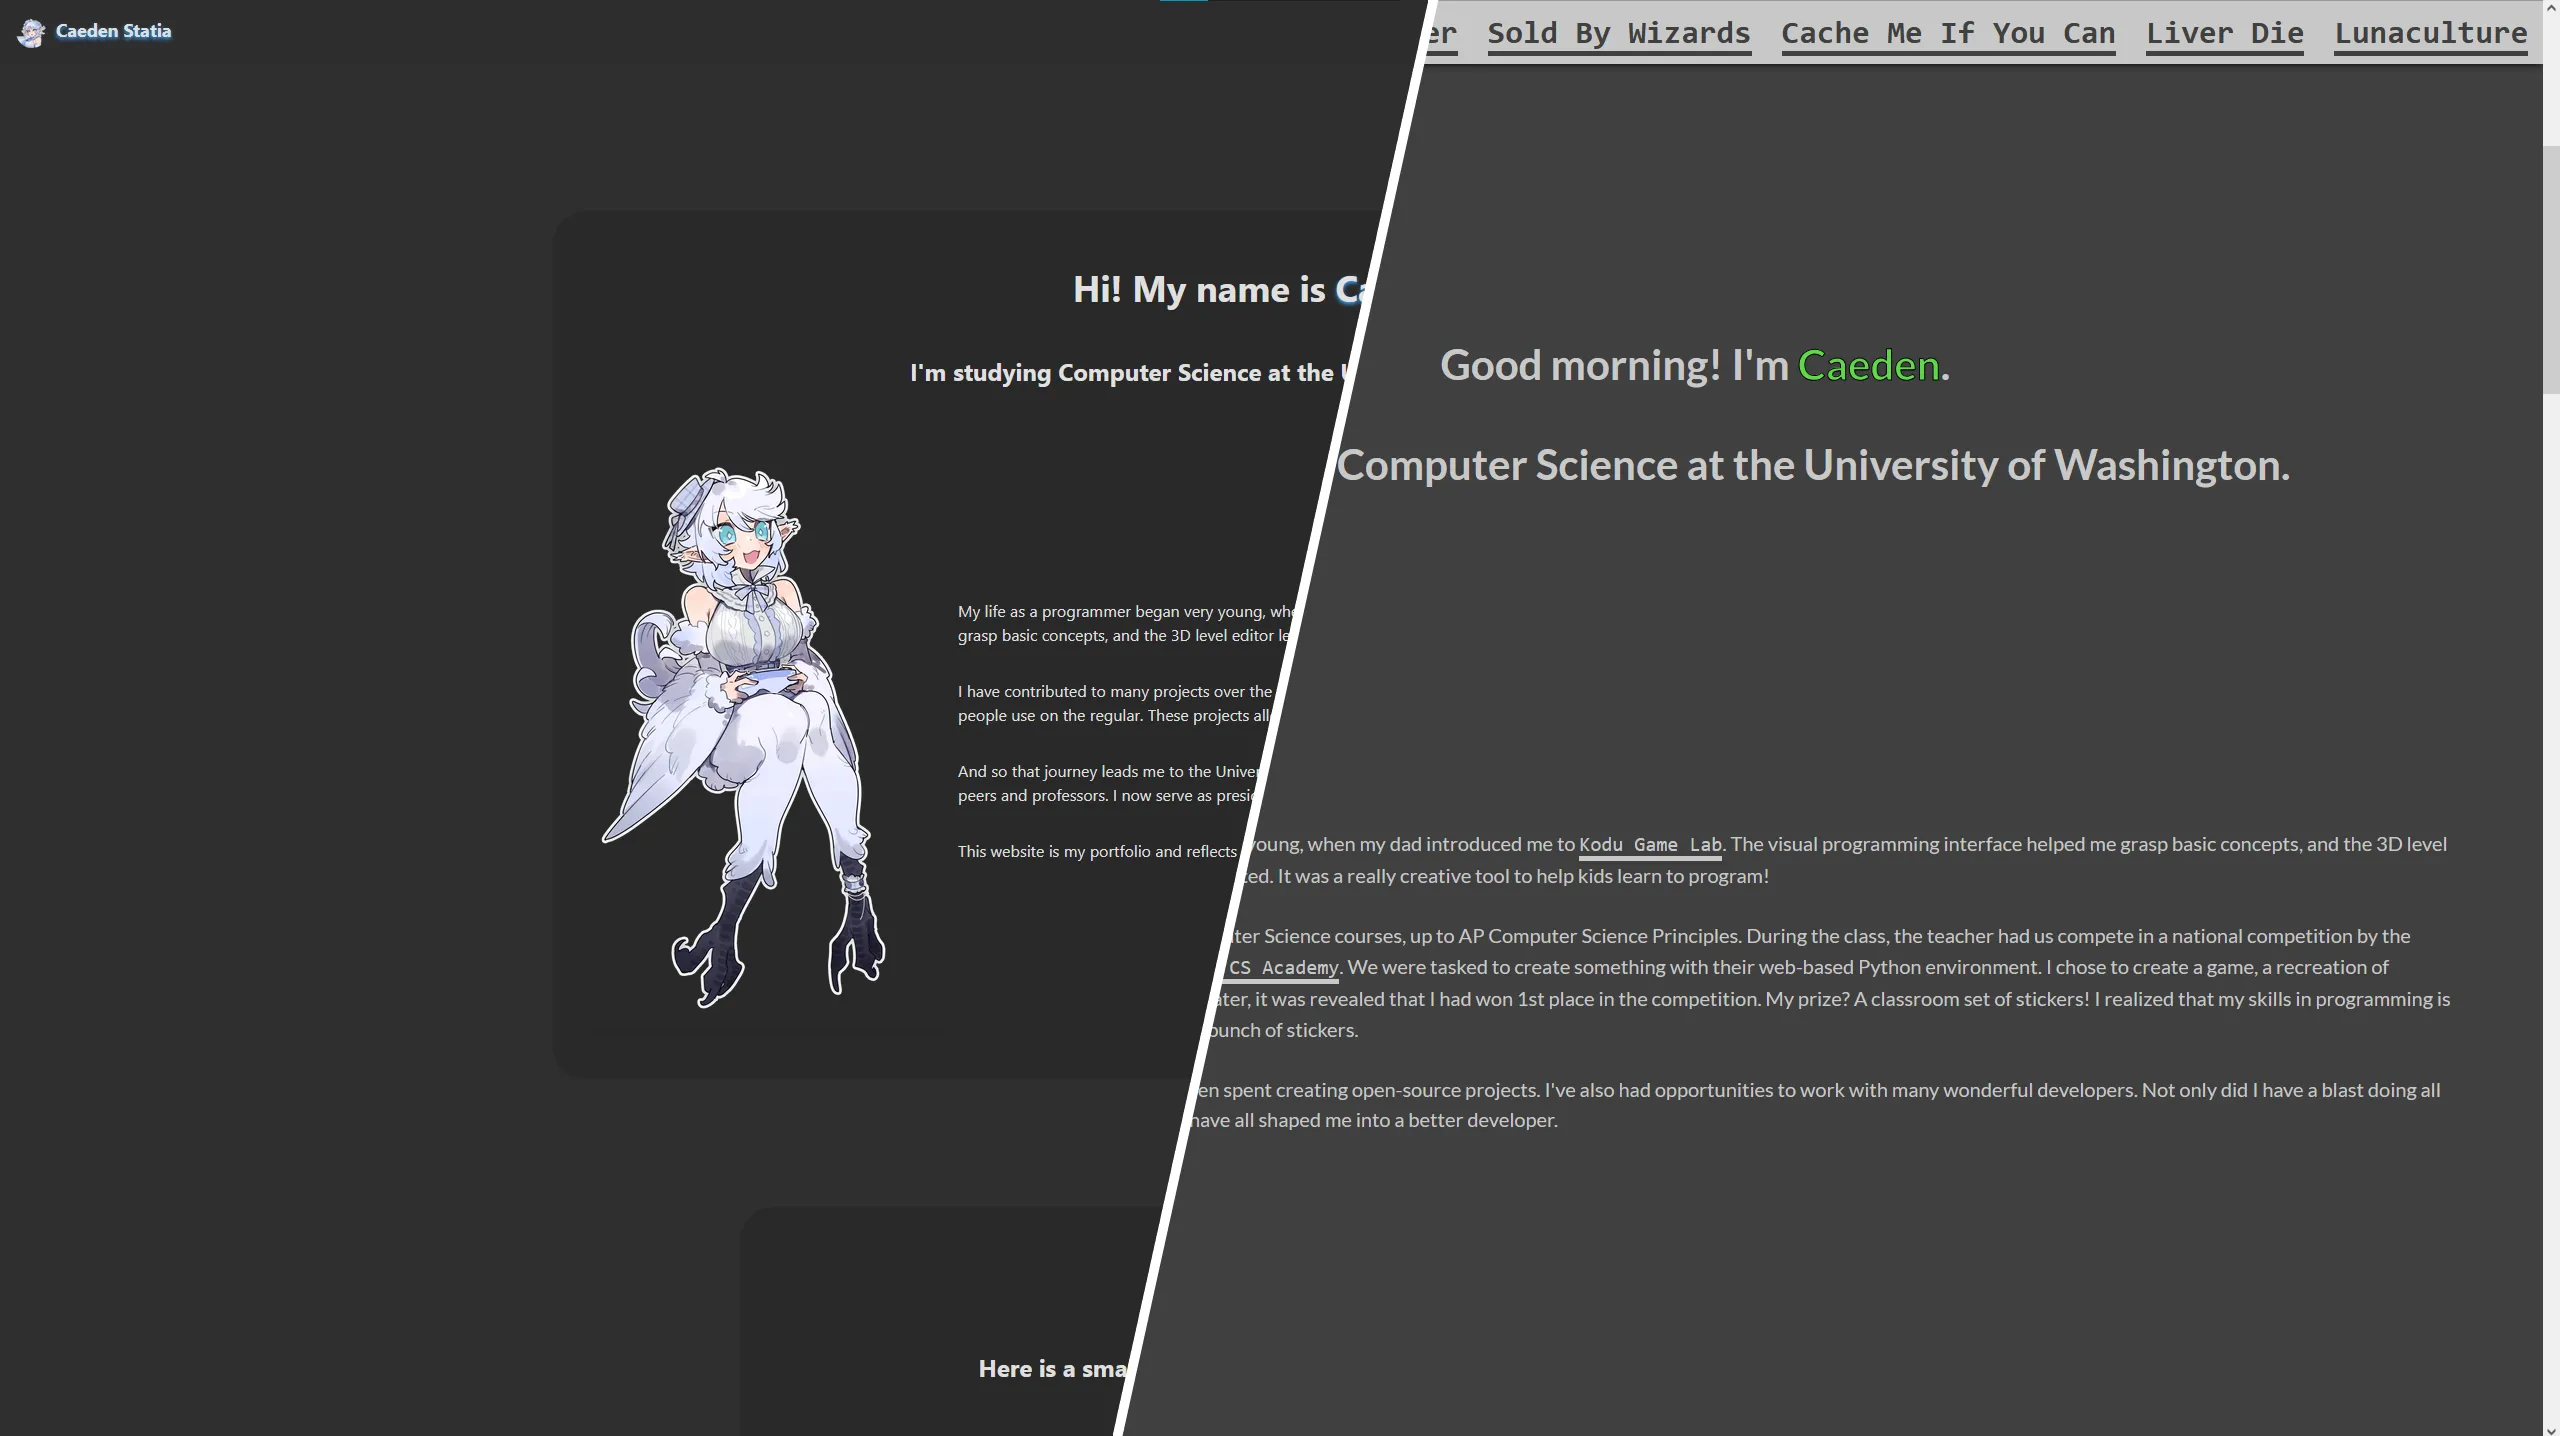2560x1436 pixels.
Task: Click the heading I'm studying Computer Science
Action: click(x=1130, y=373)
